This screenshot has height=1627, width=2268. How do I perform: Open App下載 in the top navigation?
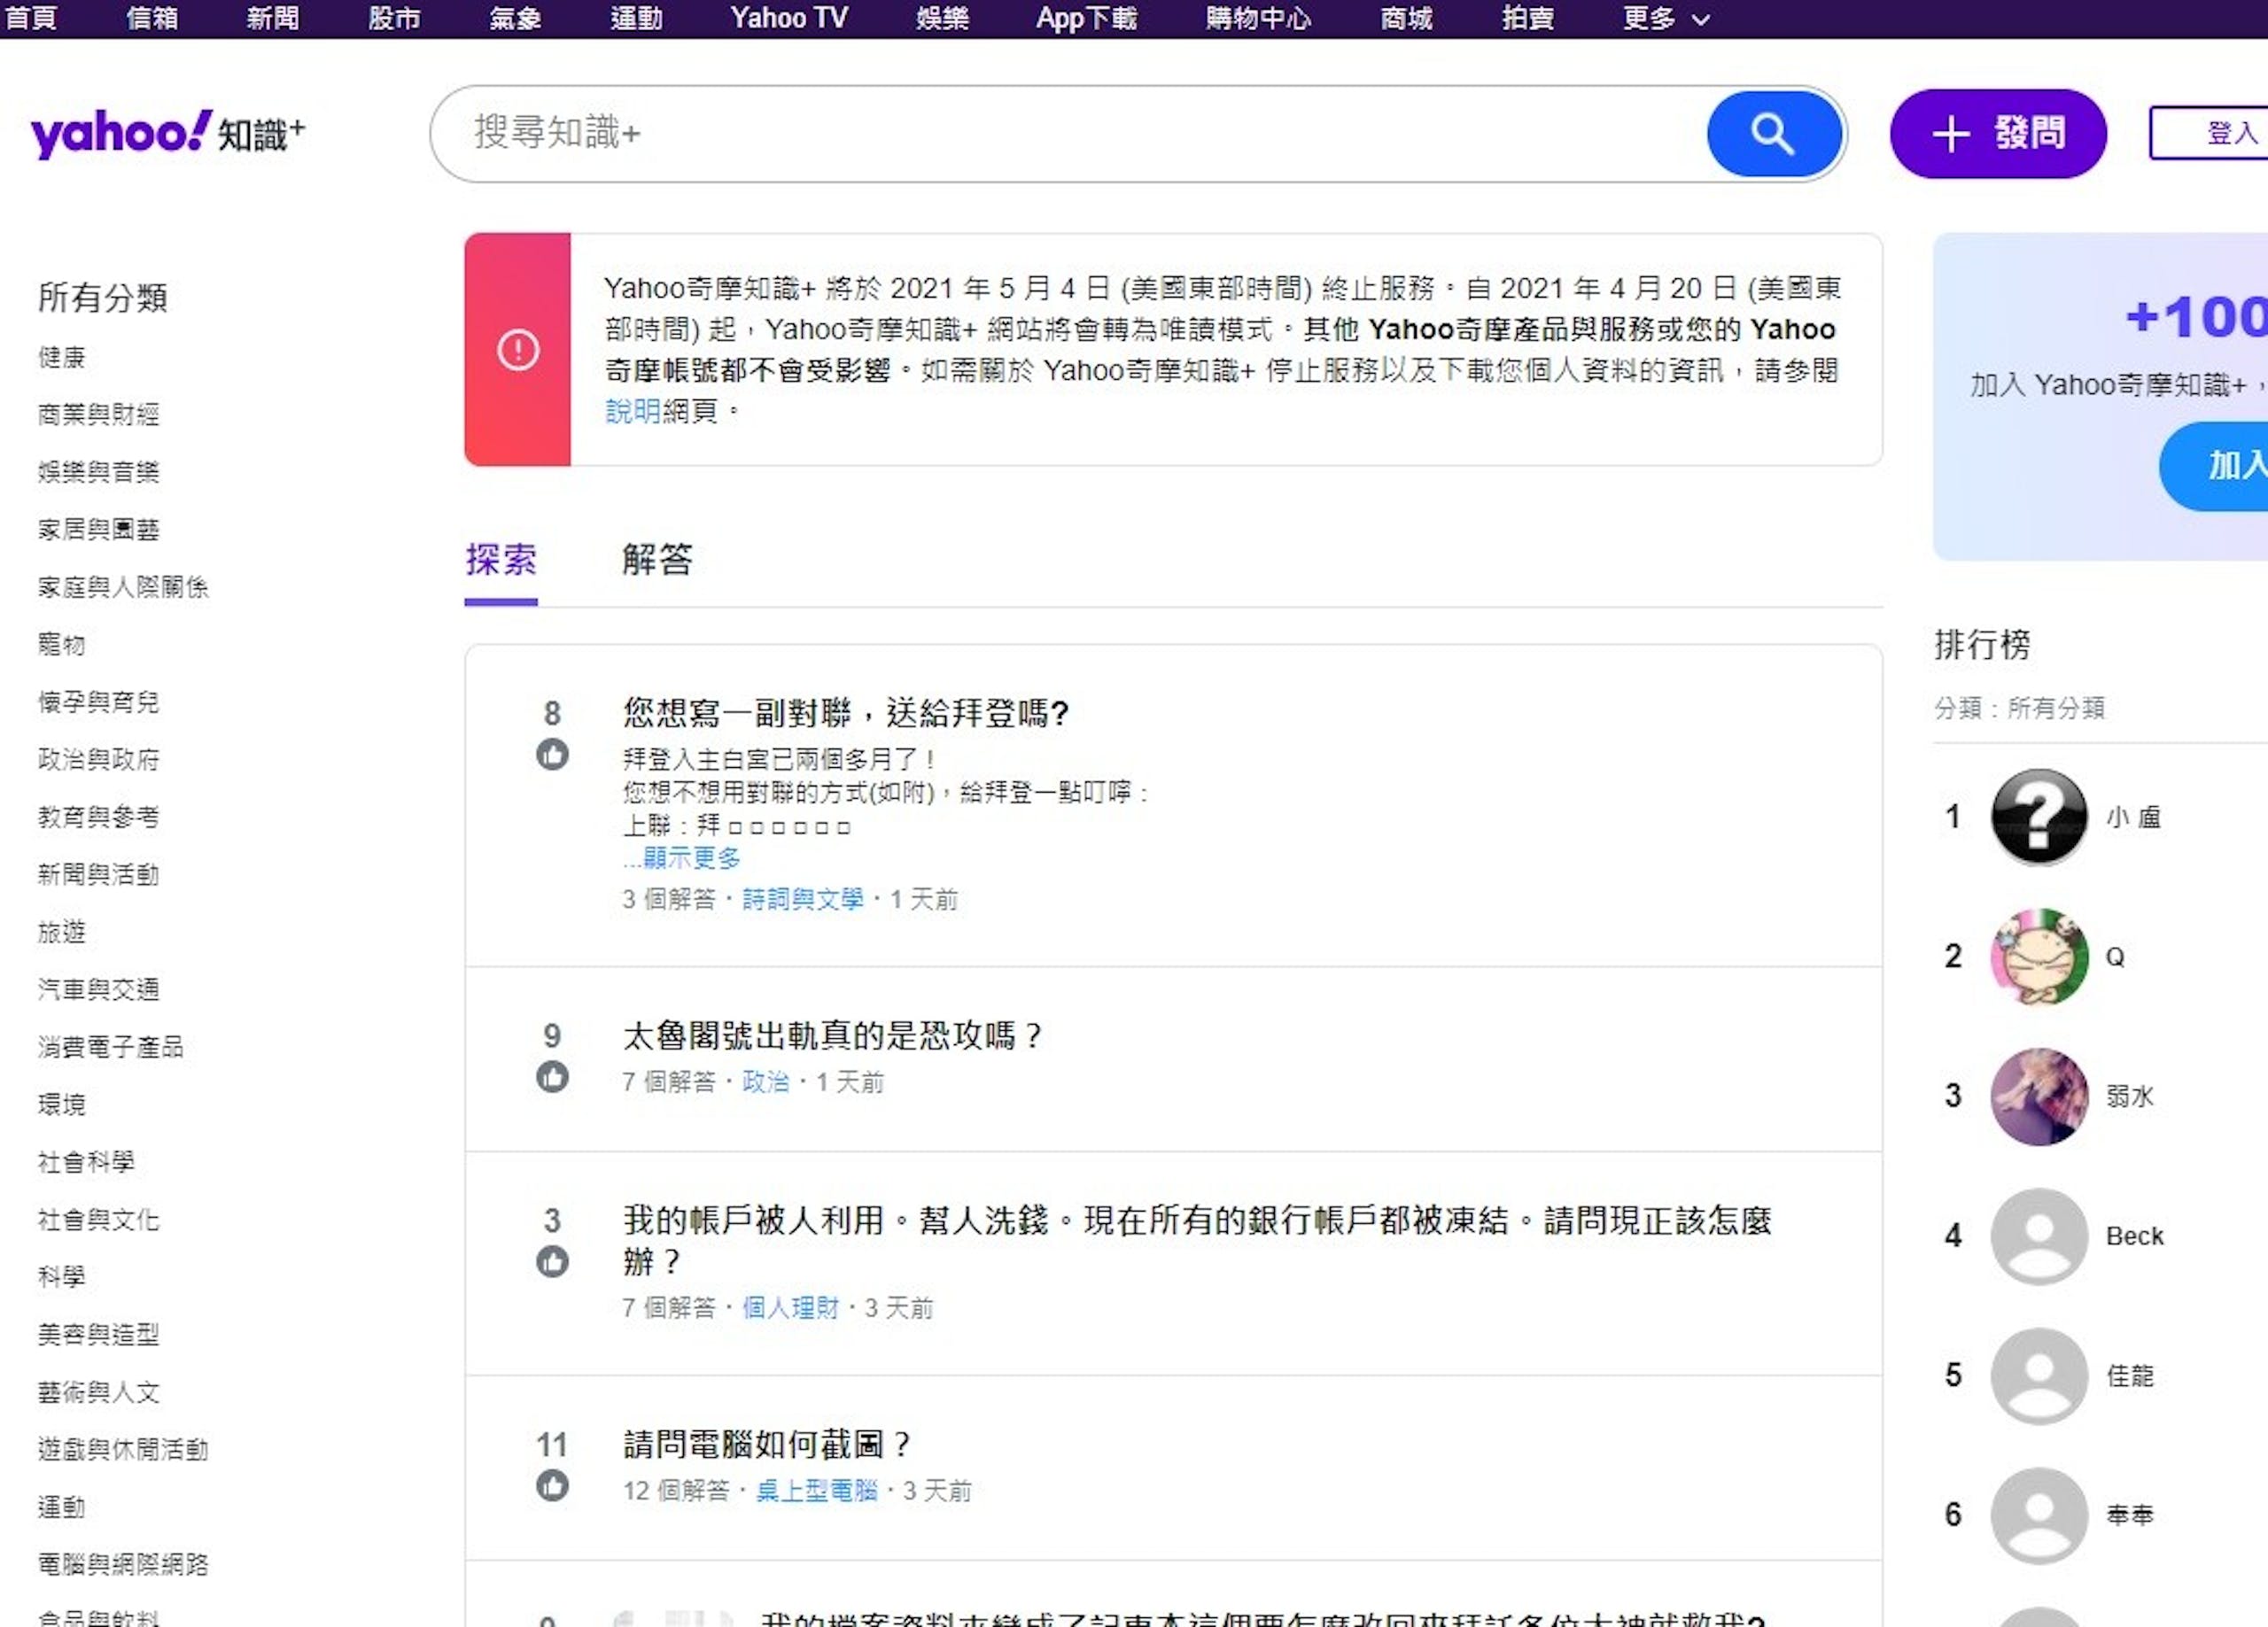(1086, 18)
